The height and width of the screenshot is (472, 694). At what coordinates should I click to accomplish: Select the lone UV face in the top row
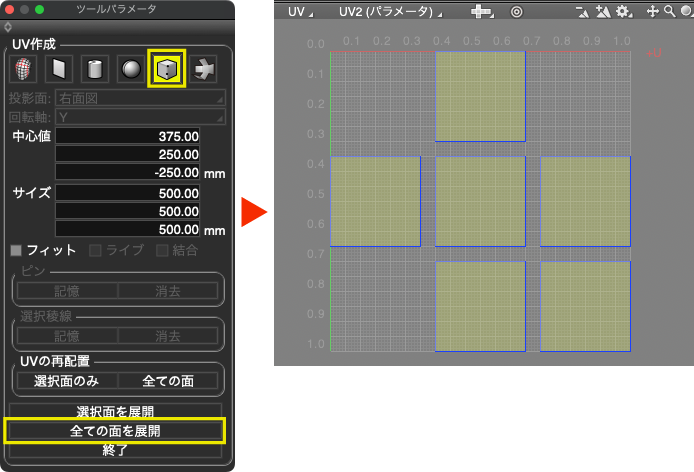[x=480, y=97]
